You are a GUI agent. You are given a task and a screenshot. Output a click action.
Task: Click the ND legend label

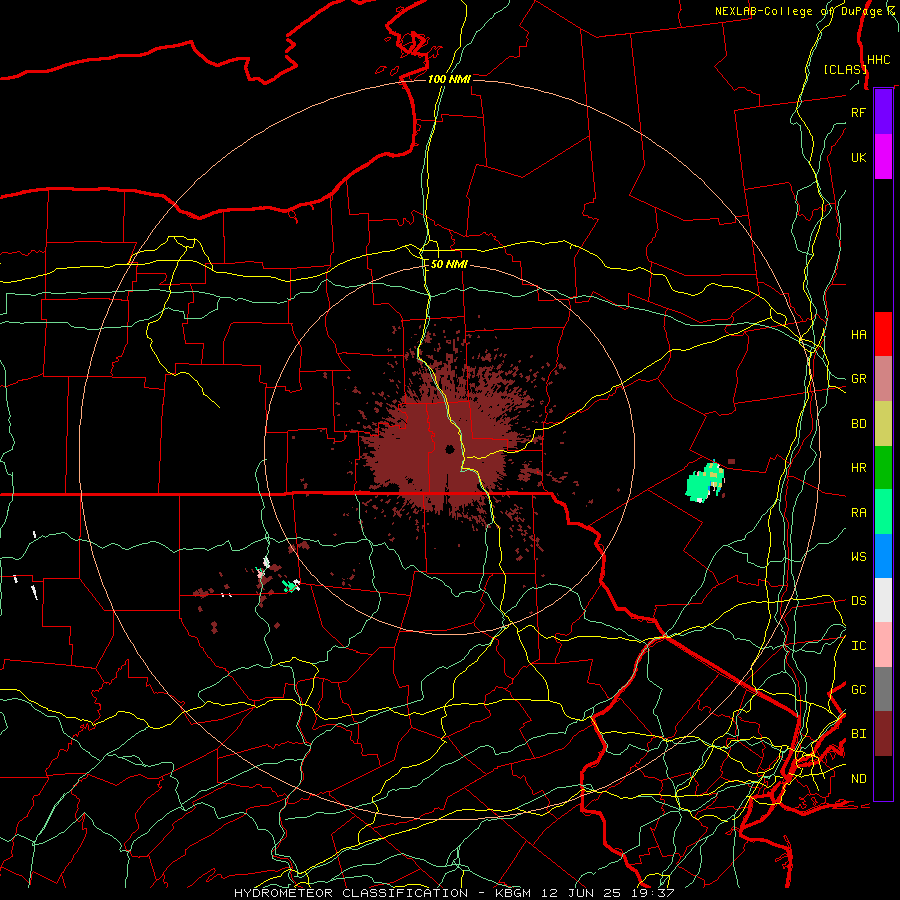pos(858,779)
